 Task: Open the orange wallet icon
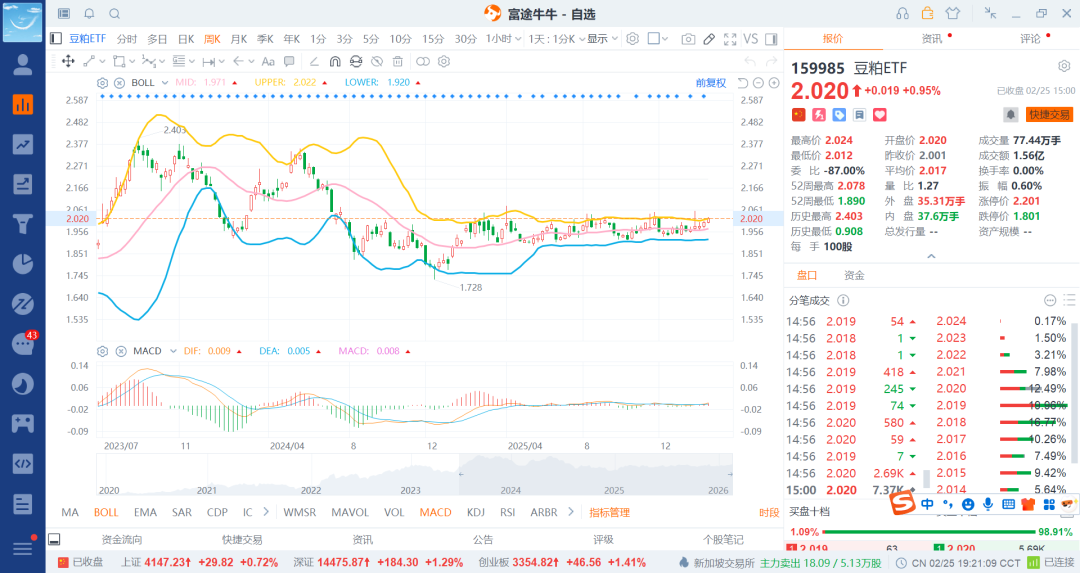(x=927, y=13)
